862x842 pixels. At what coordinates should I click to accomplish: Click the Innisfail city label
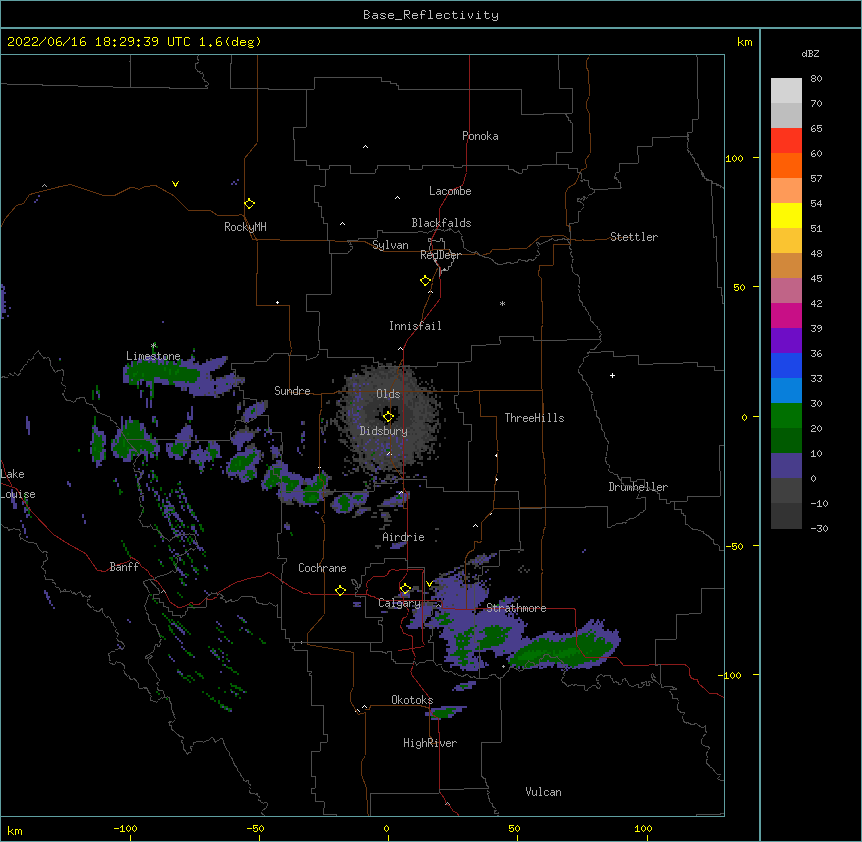[x=415, y=326]
